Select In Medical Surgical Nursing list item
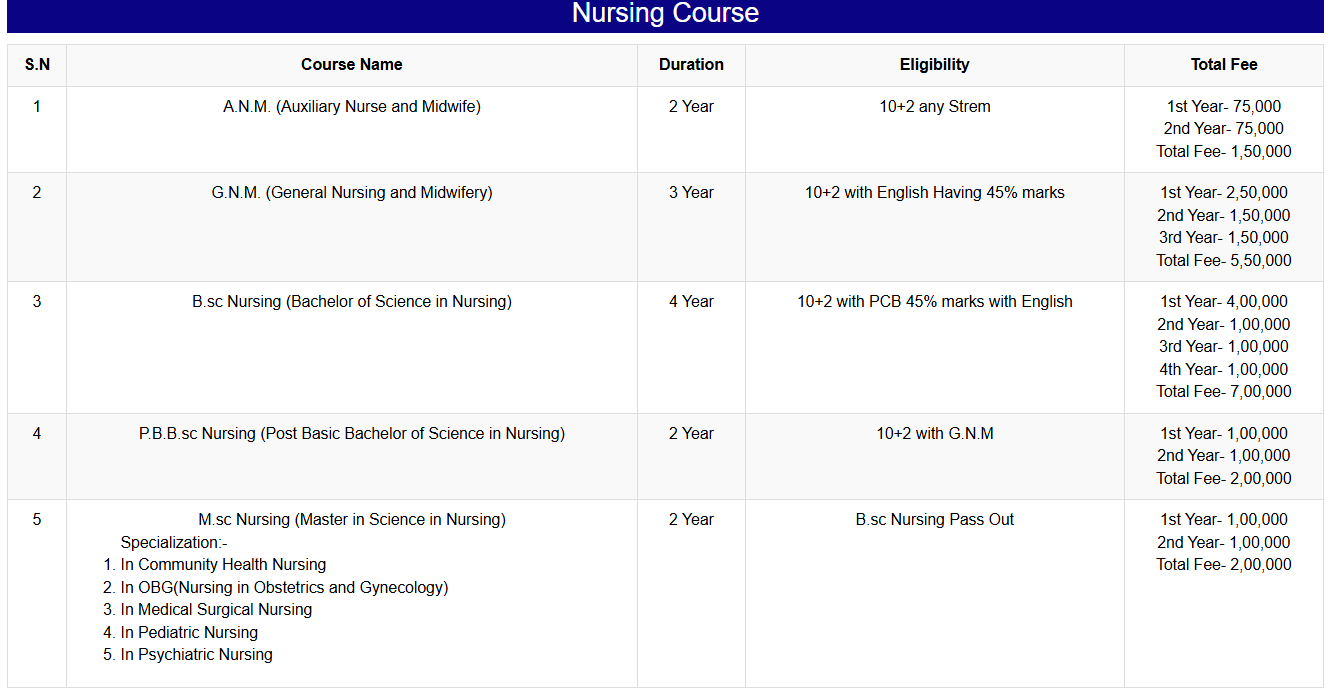The height and width of the screenshot is (689, 1330). (216, 610)
